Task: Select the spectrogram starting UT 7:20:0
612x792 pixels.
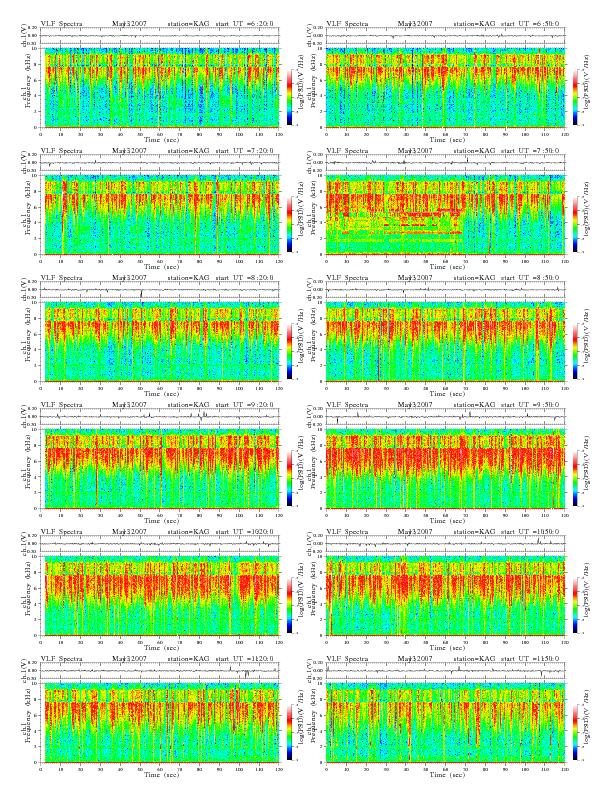Action: [x=160, y=215]
